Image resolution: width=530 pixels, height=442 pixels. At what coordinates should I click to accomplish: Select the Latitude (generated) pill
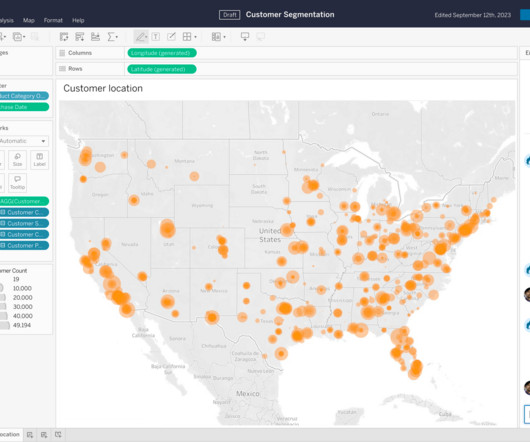click(162, 69)
